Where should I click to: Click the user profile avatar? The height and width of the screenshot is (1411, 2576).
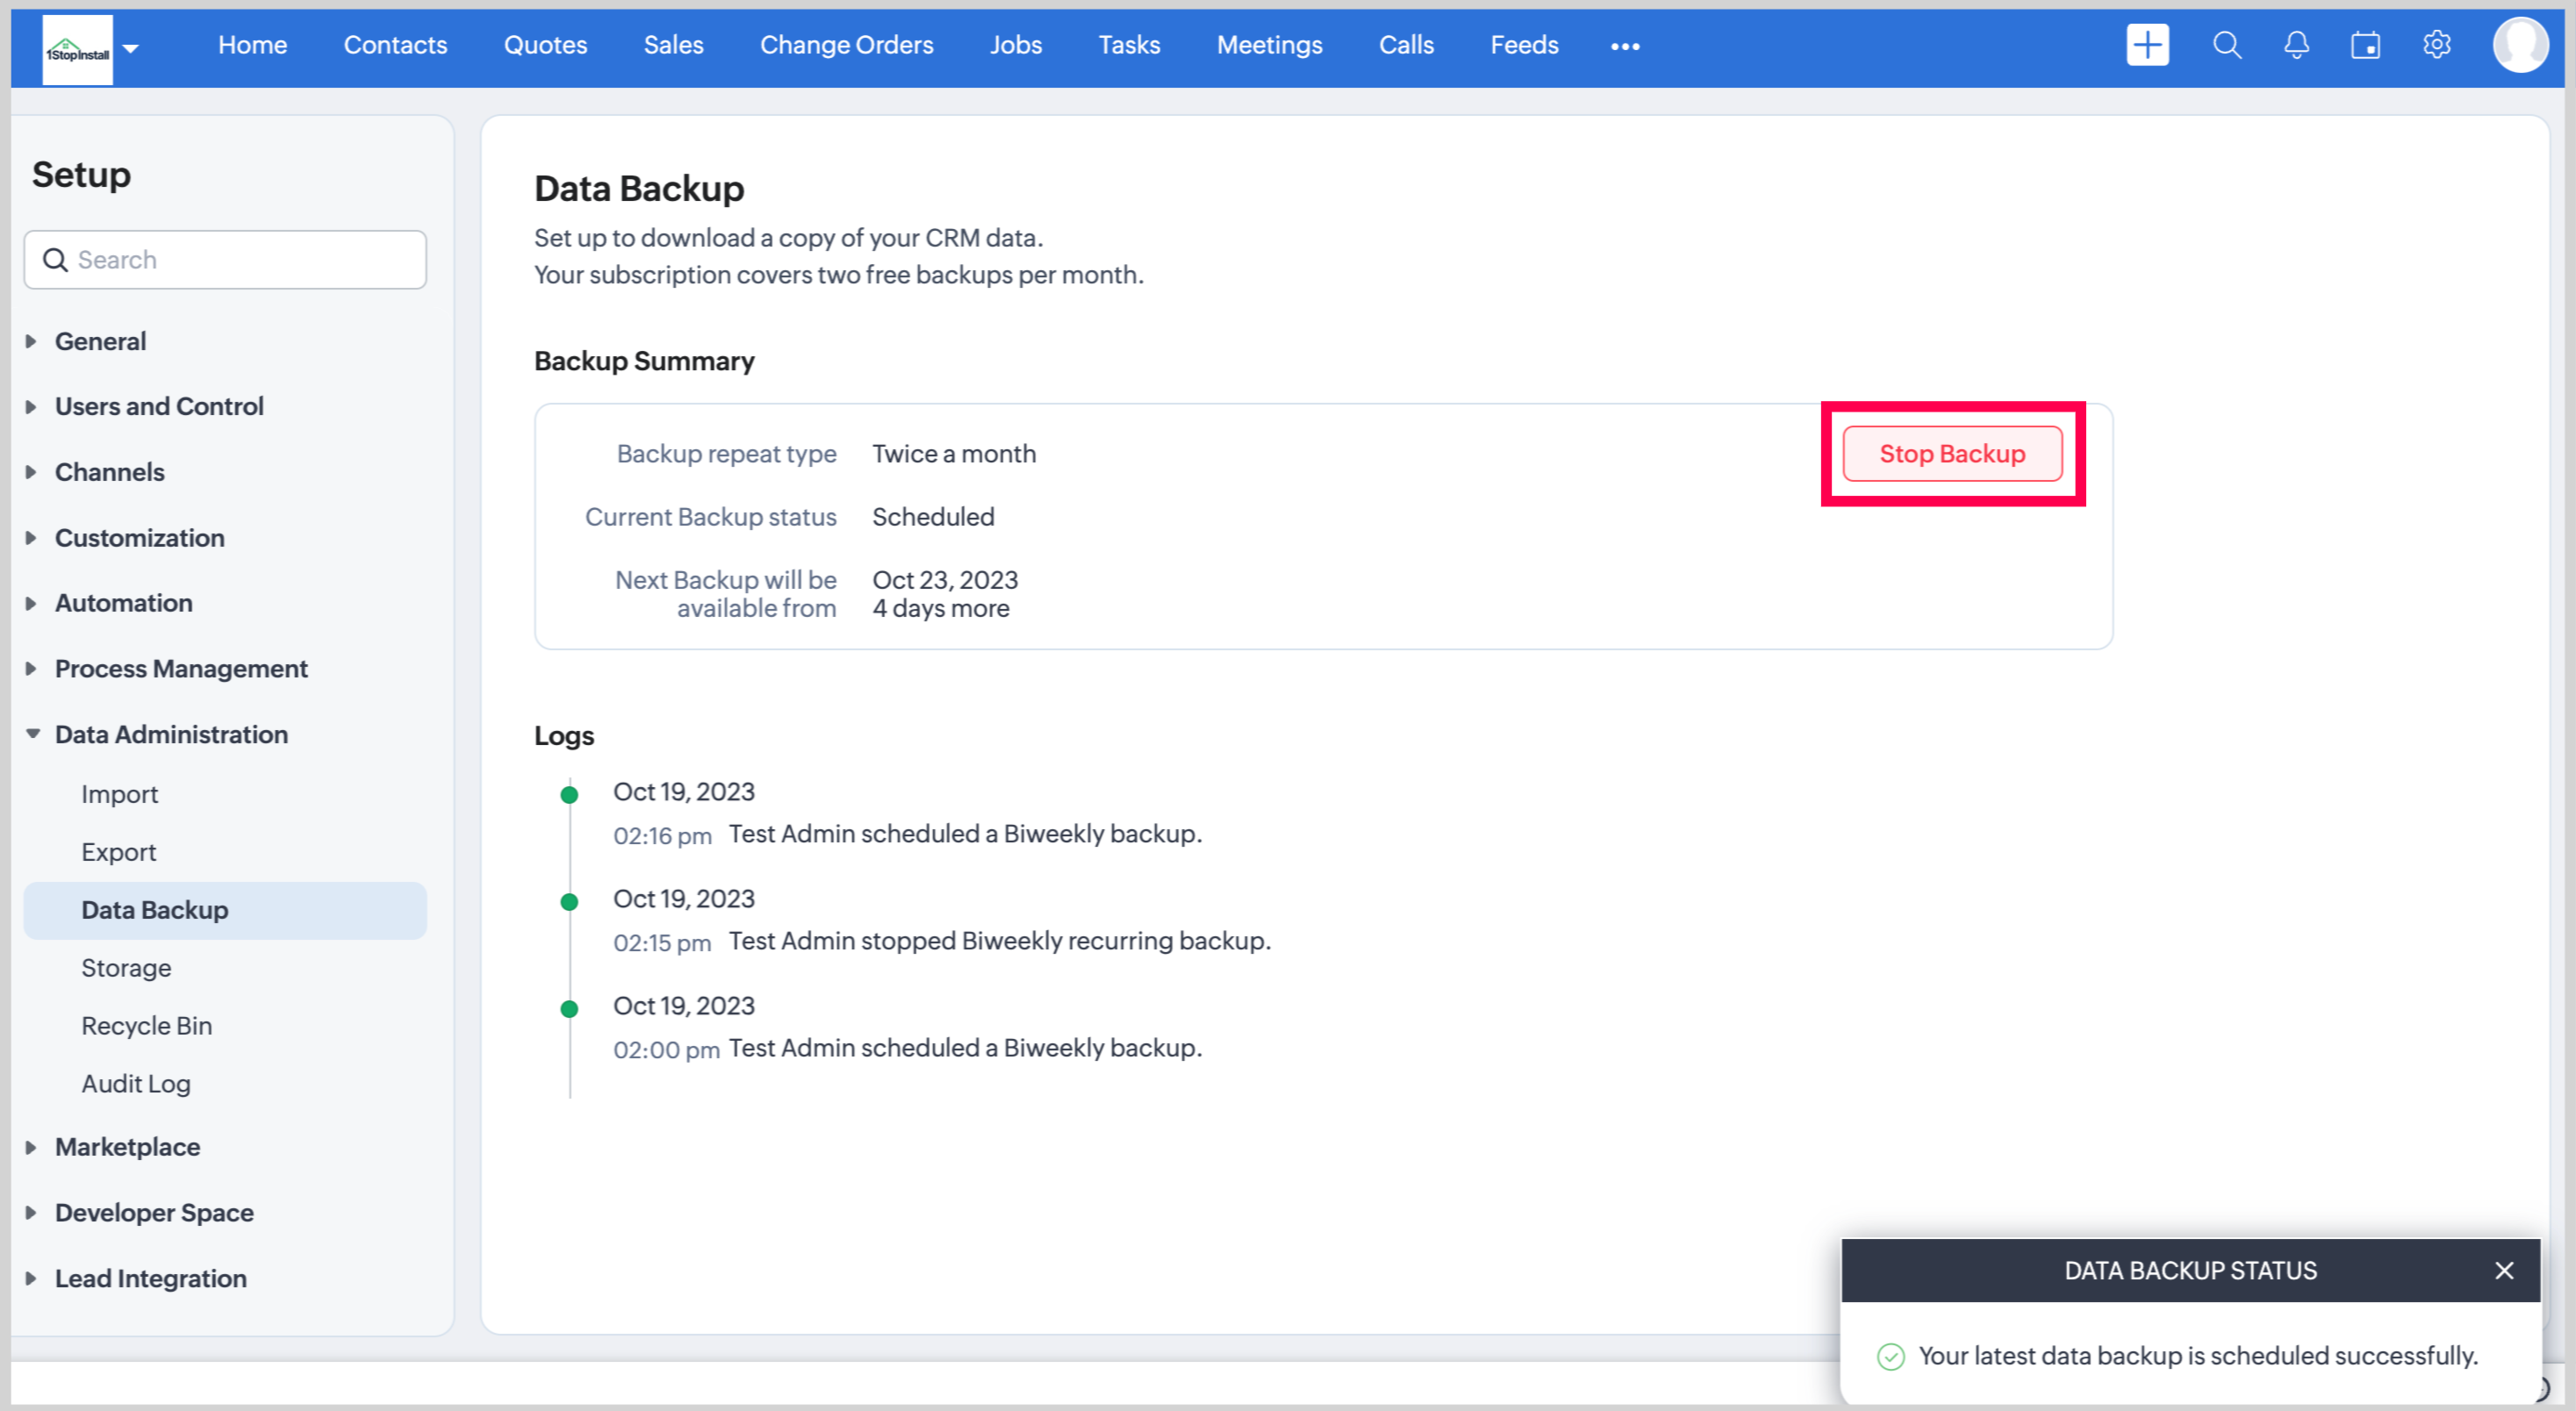pyautogui.click(x=2520, y=45)
